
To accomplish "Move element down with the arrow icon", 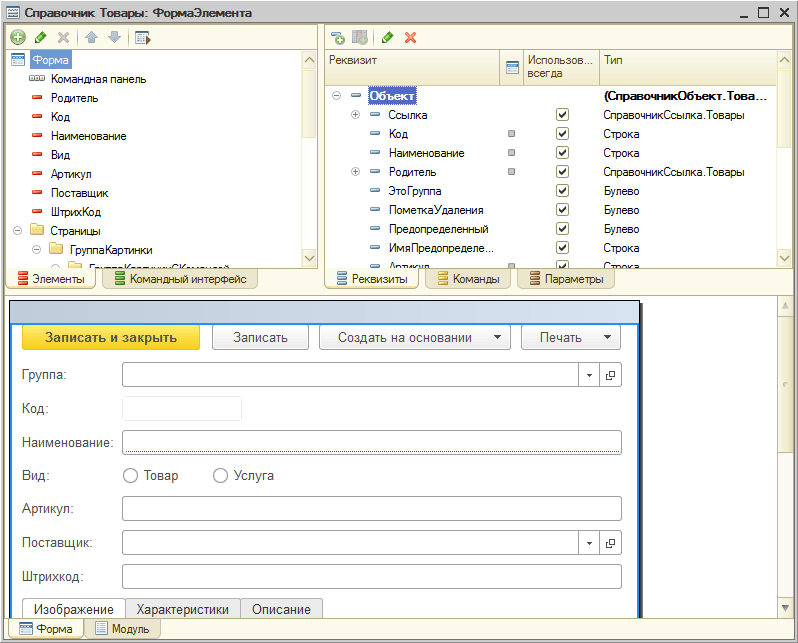I will pyautogui.click(x=115, y=37).
